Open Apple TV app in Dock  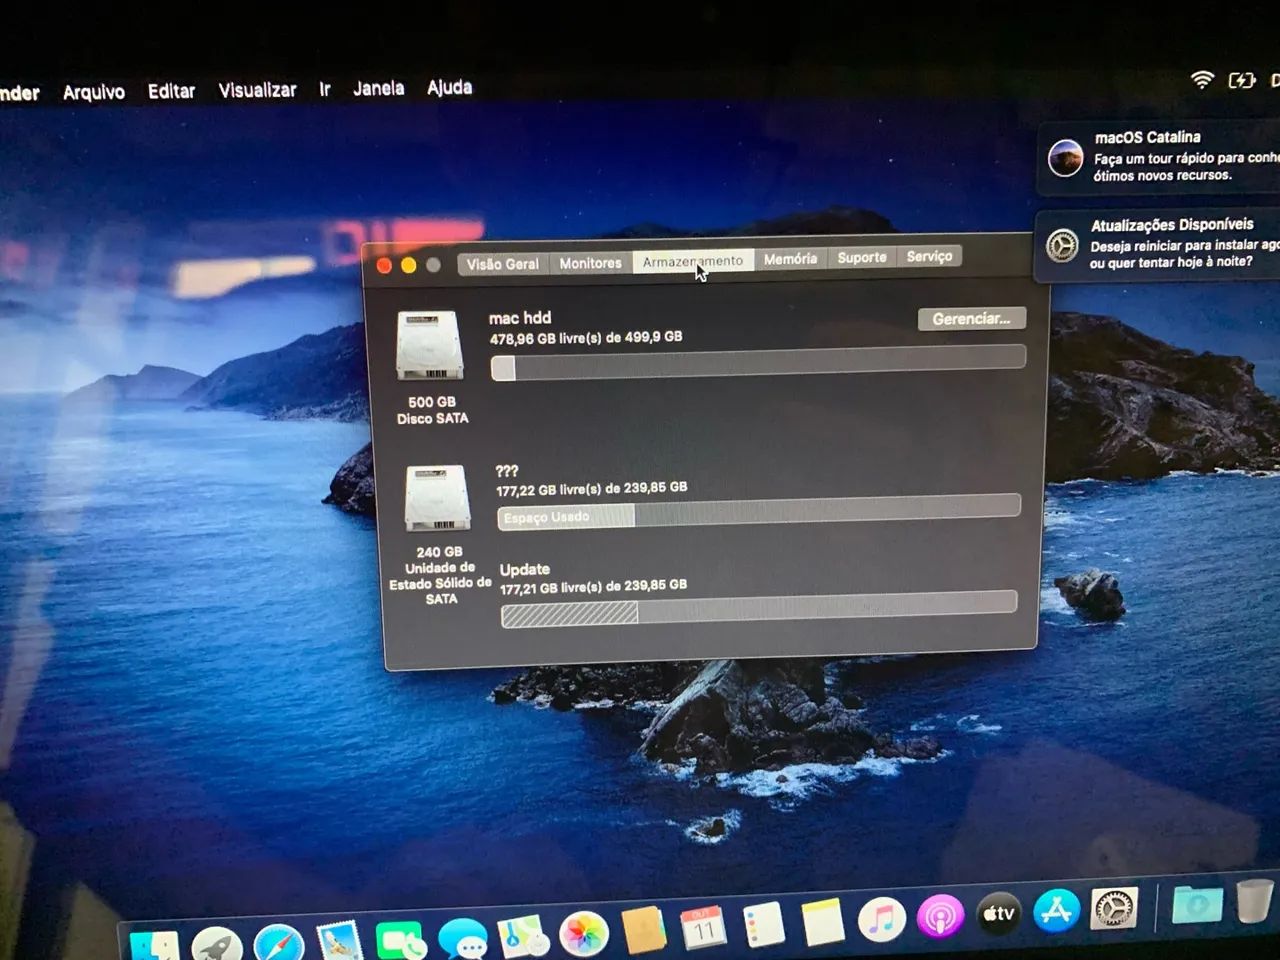tap(998, 912)
